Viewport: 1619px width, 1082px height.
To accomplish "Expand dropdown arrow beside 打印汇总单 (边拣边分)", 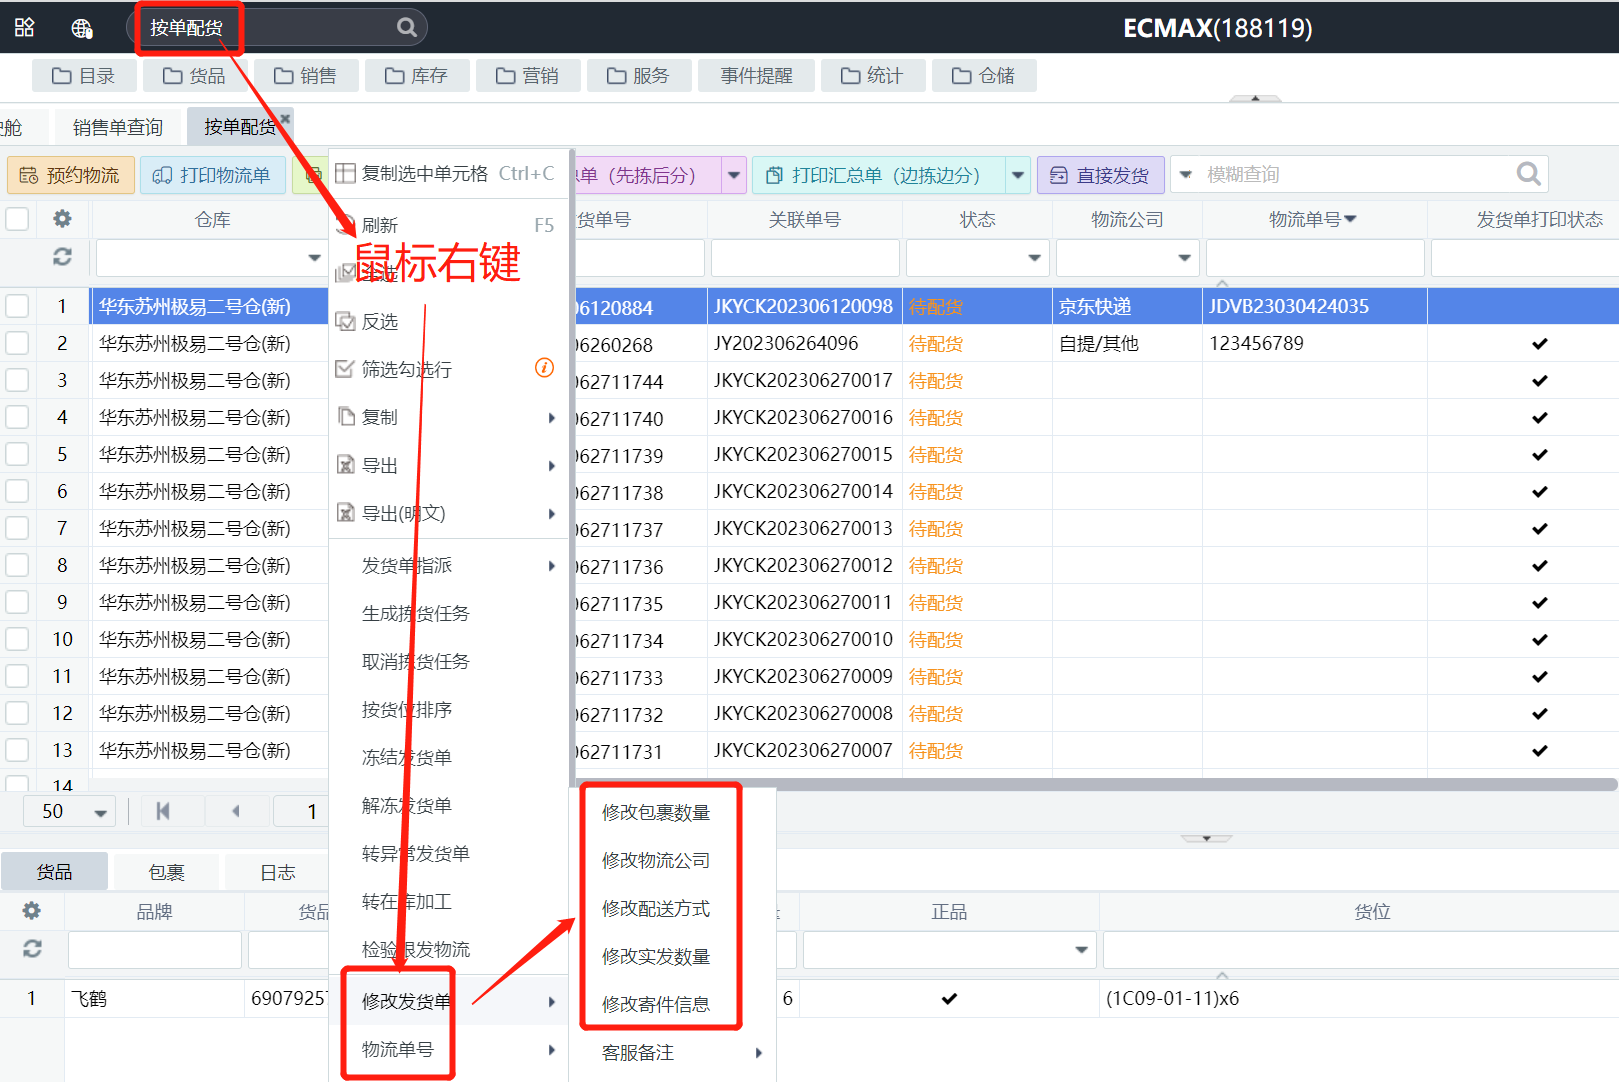I will click(x=1018, y=175).
